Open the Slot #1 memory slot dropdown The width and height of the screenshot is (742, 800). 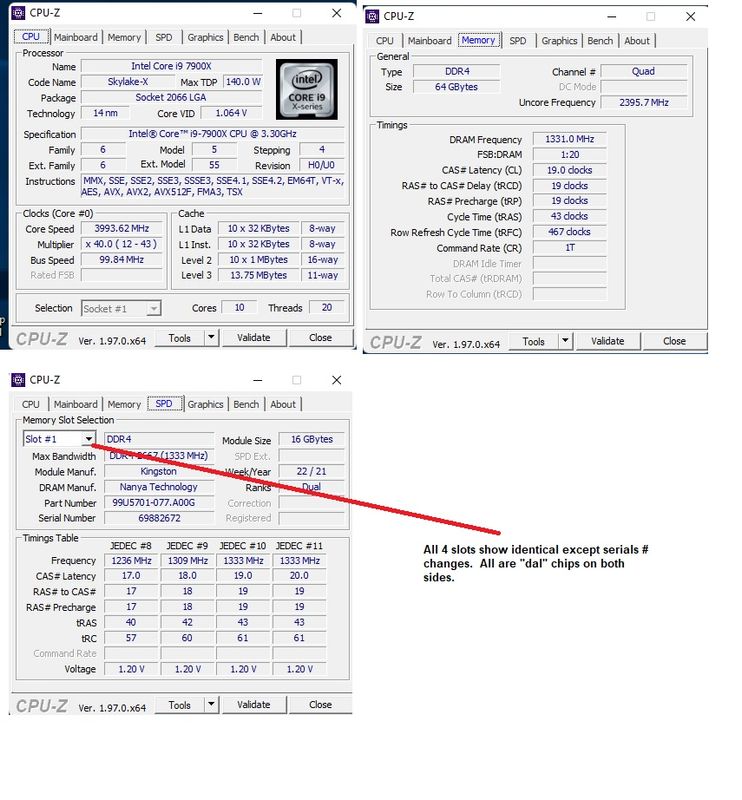point(59,439)
